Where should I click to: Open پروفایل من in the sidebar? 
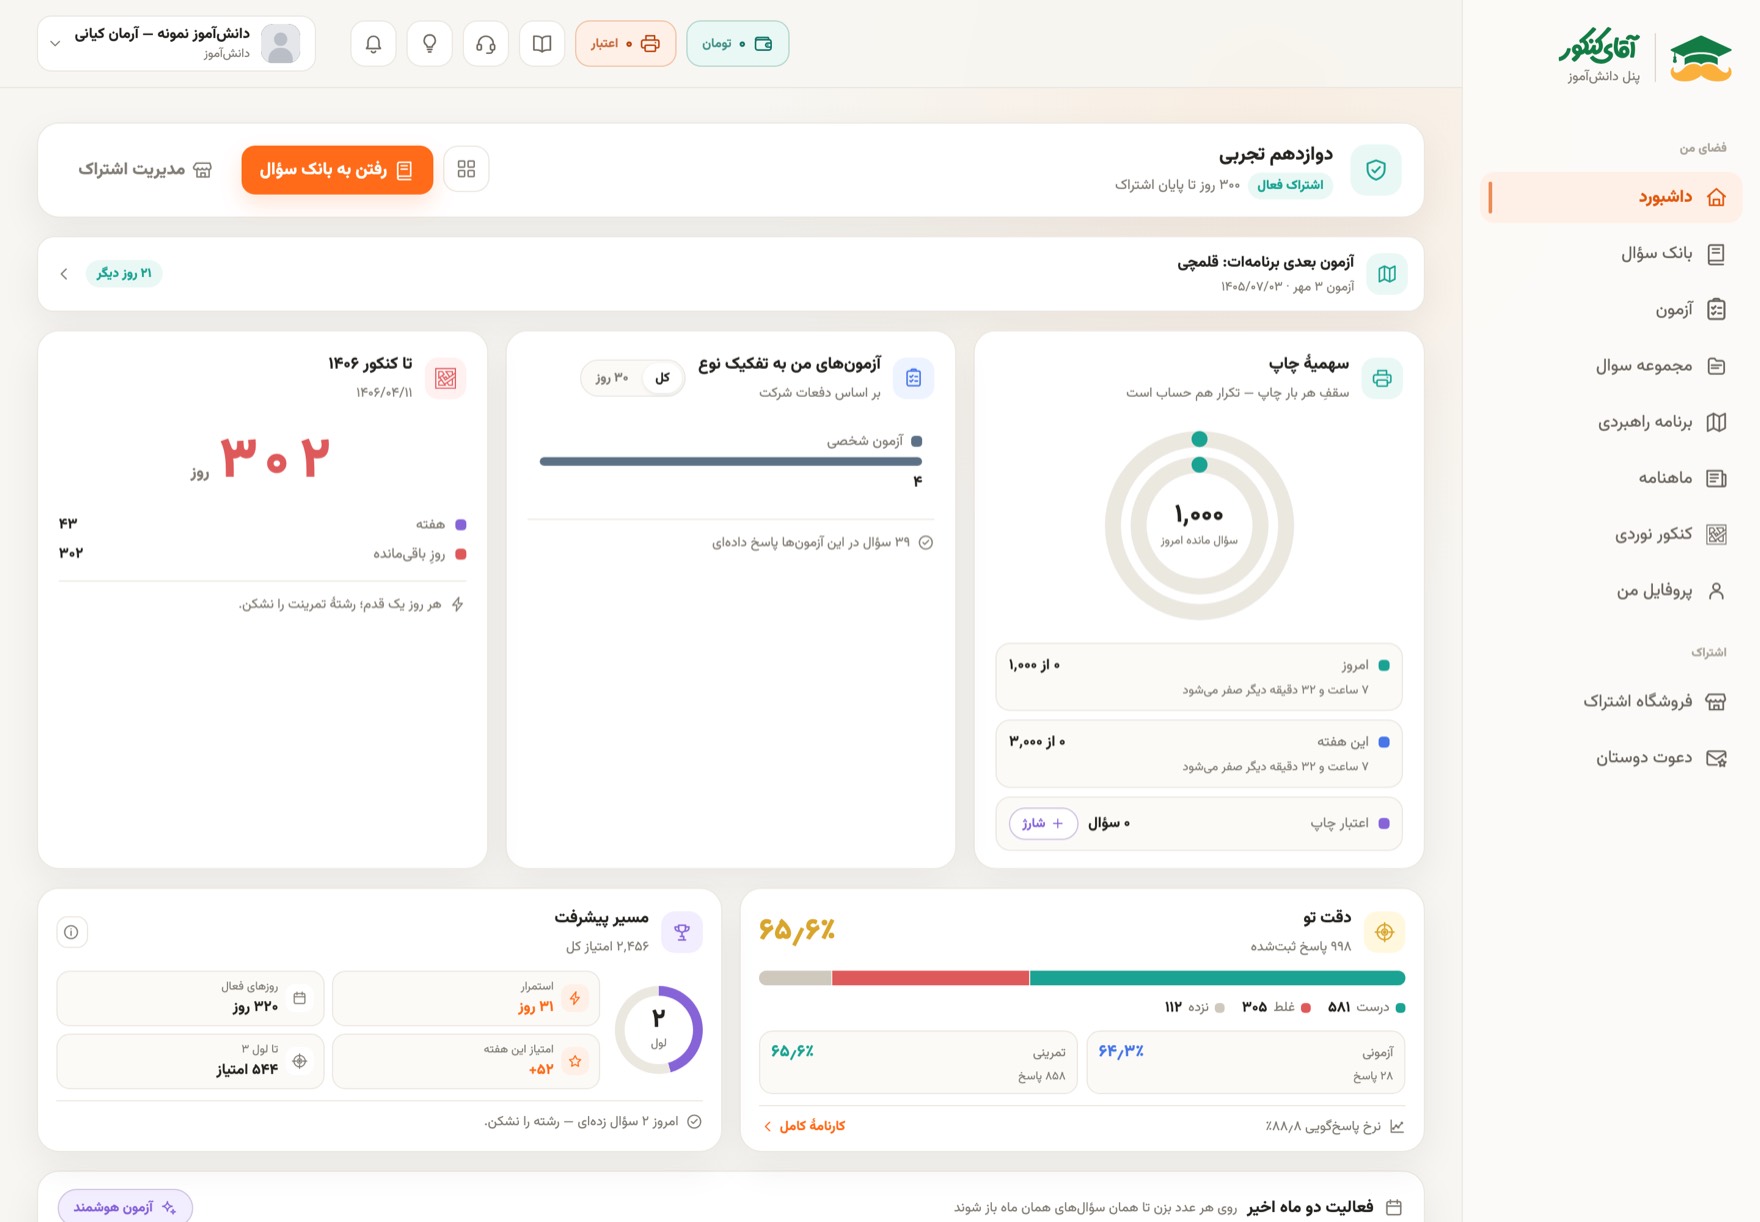tap(1611, 591)
